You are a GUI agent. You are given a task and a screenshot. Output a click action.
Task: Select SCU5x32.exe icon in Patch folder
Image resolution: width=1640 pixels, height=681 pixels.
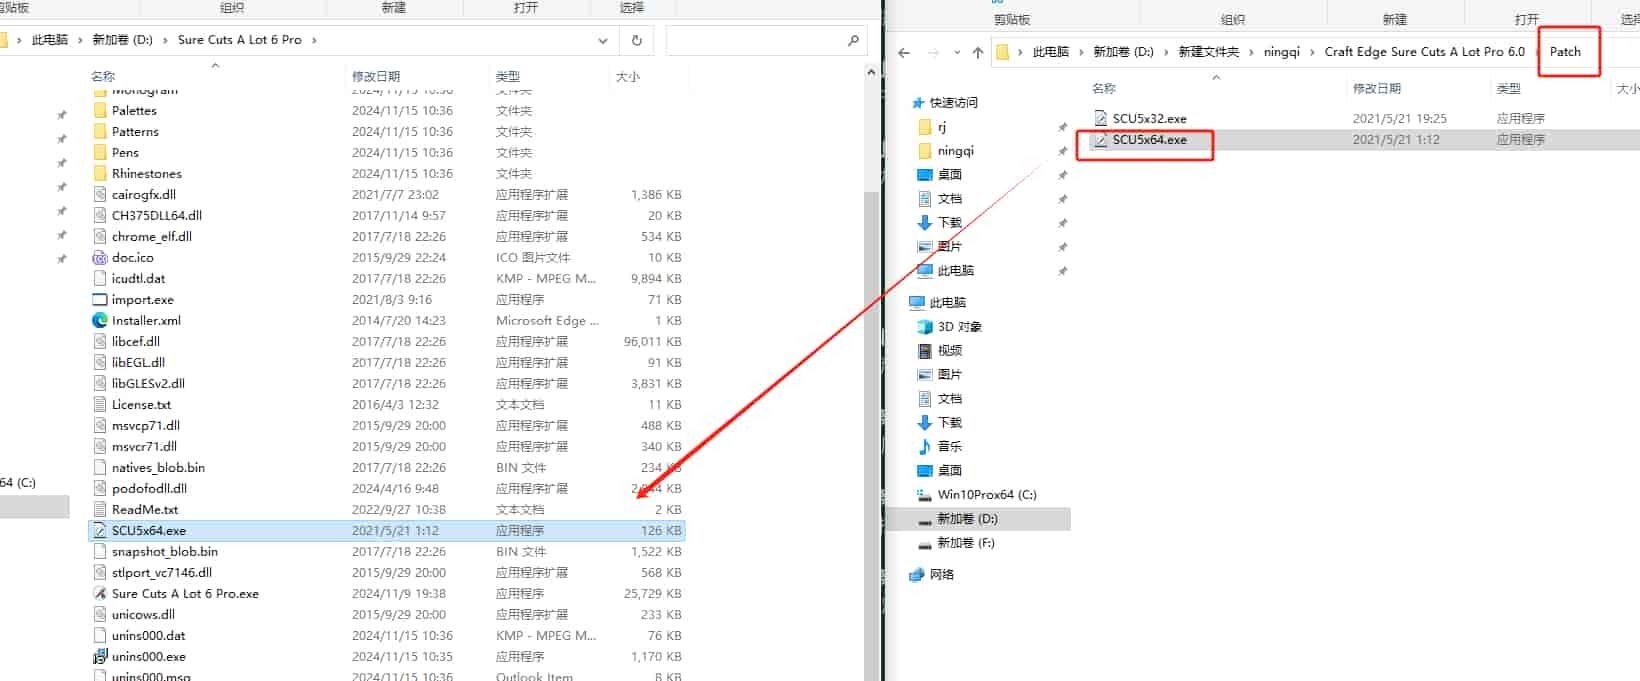[x=1101, y=119]
